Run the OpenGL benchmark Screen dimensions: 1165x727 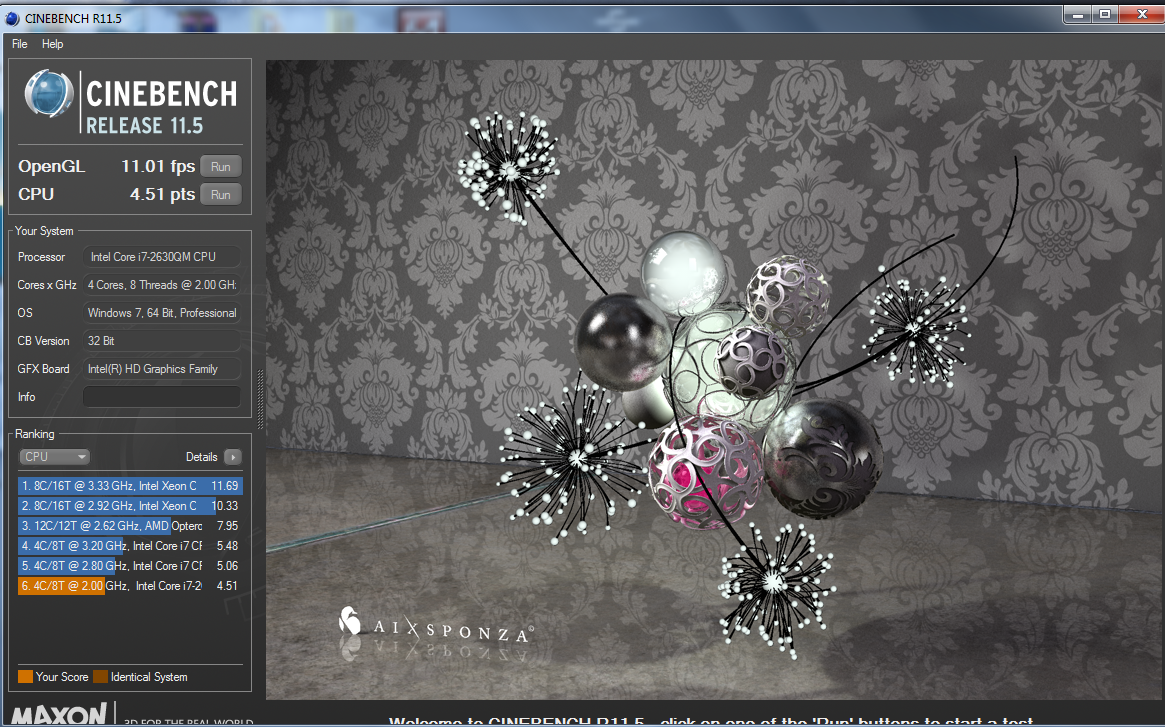[221, 167]
